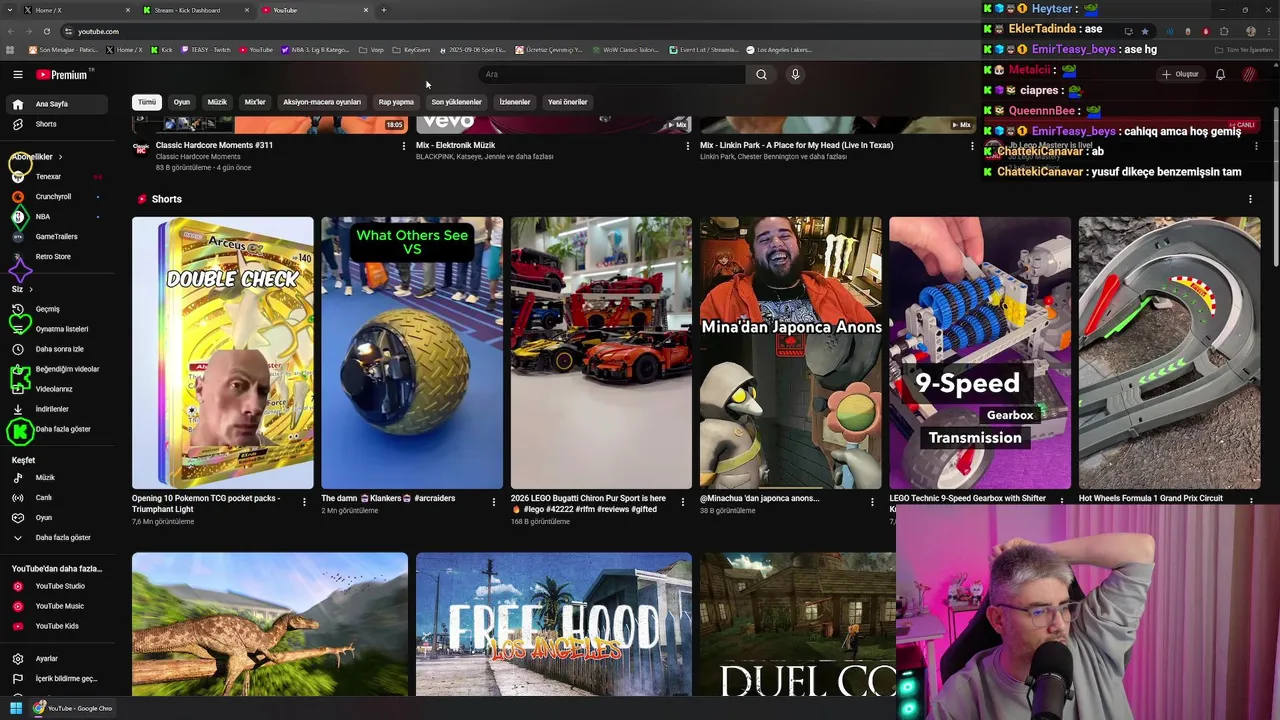Select the Müzik filter chip

[x=217, y=102]
